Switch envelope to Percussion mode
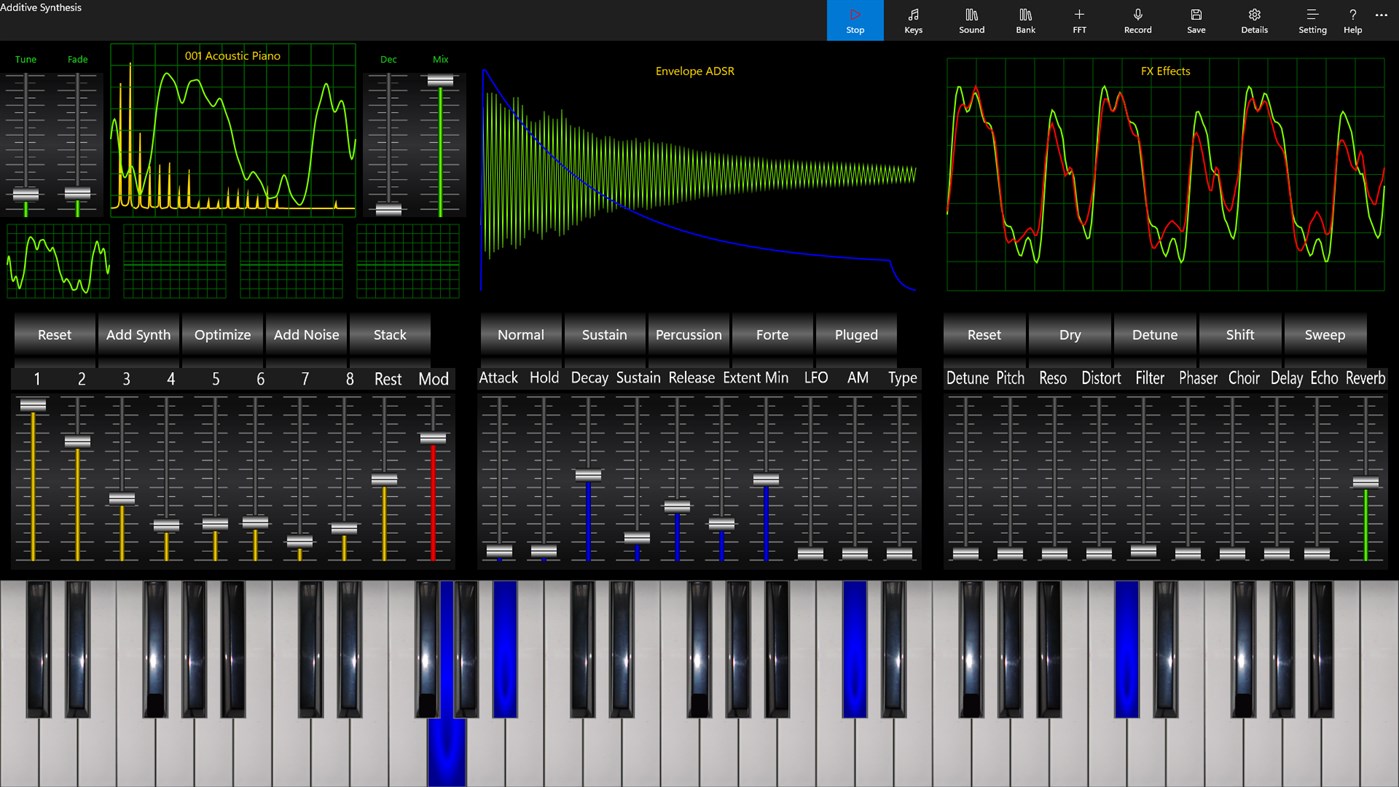 click(688, 334)
